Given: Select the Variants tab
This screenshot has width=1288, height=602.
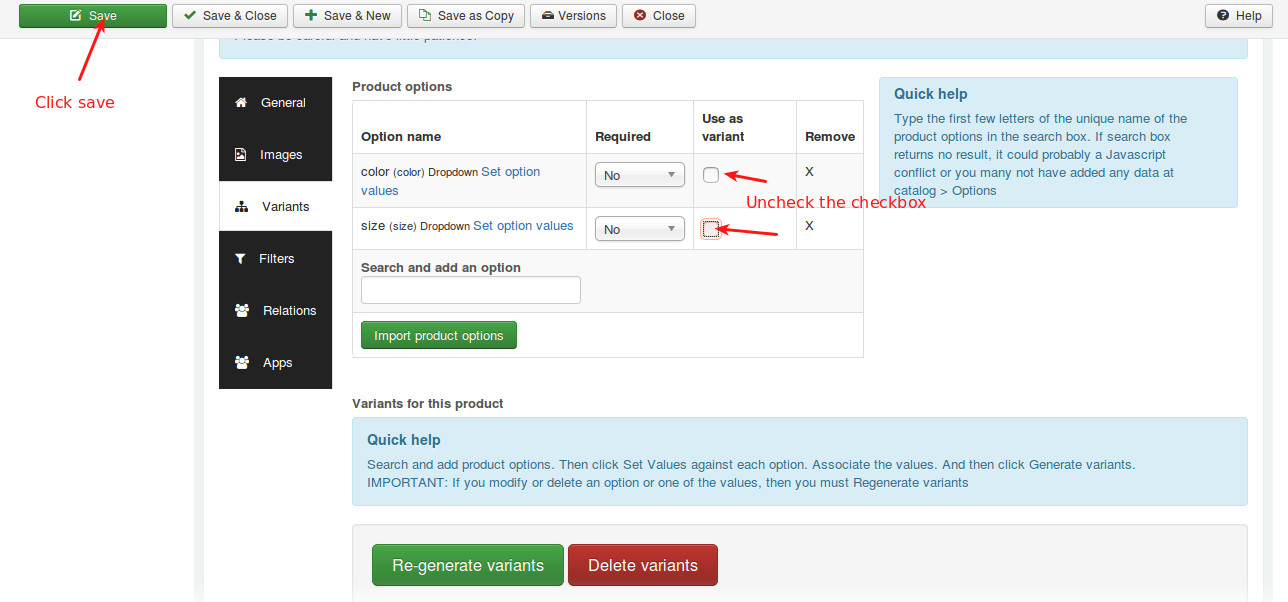Looking at the screenshot, I should click(275, 207).
